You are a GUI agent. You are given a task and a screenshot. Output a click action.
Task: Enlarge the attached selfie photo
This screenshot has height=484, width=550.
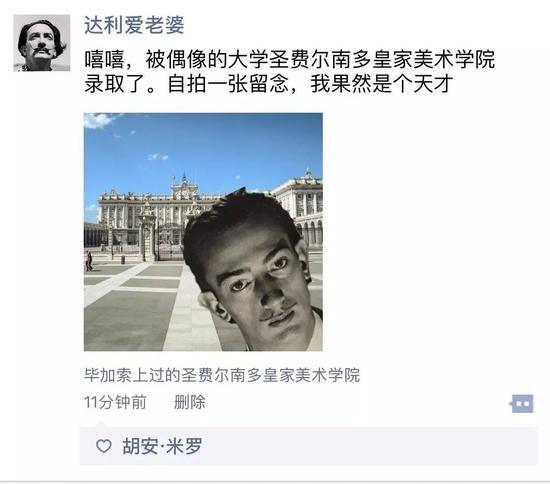pyautogui.click(x=203, y=232)
